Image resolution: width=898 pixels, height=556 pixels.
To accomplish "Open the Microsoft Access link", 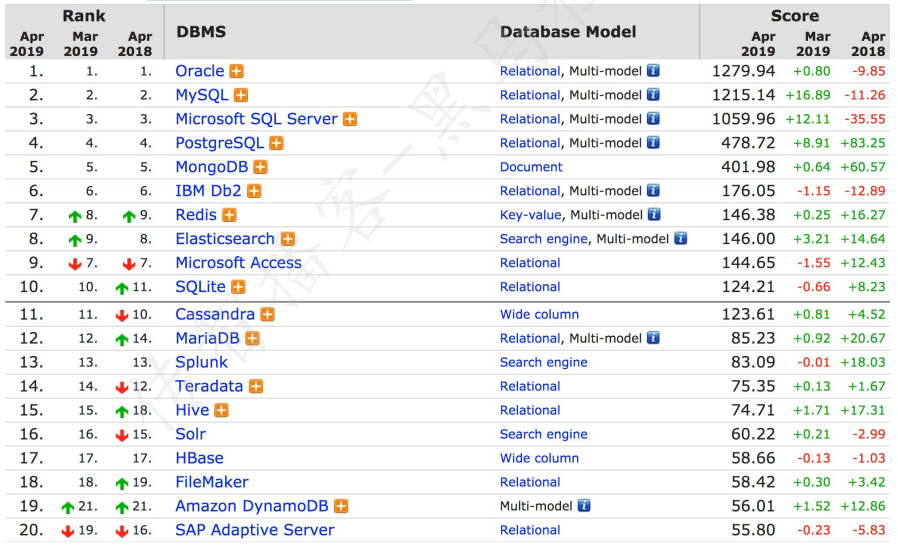I will pos(238,263).
